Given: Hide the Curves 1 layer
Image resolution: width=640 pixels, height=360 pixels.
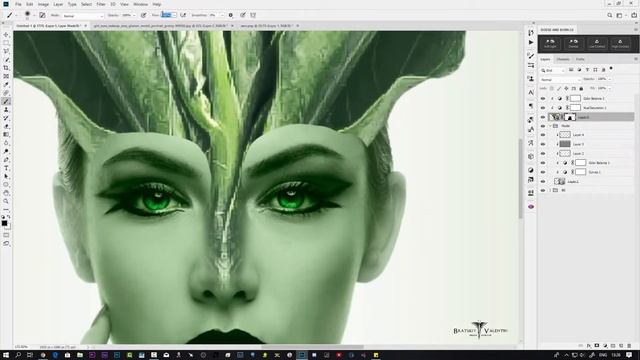Looking at the screenshot, I should pos(543,172).
